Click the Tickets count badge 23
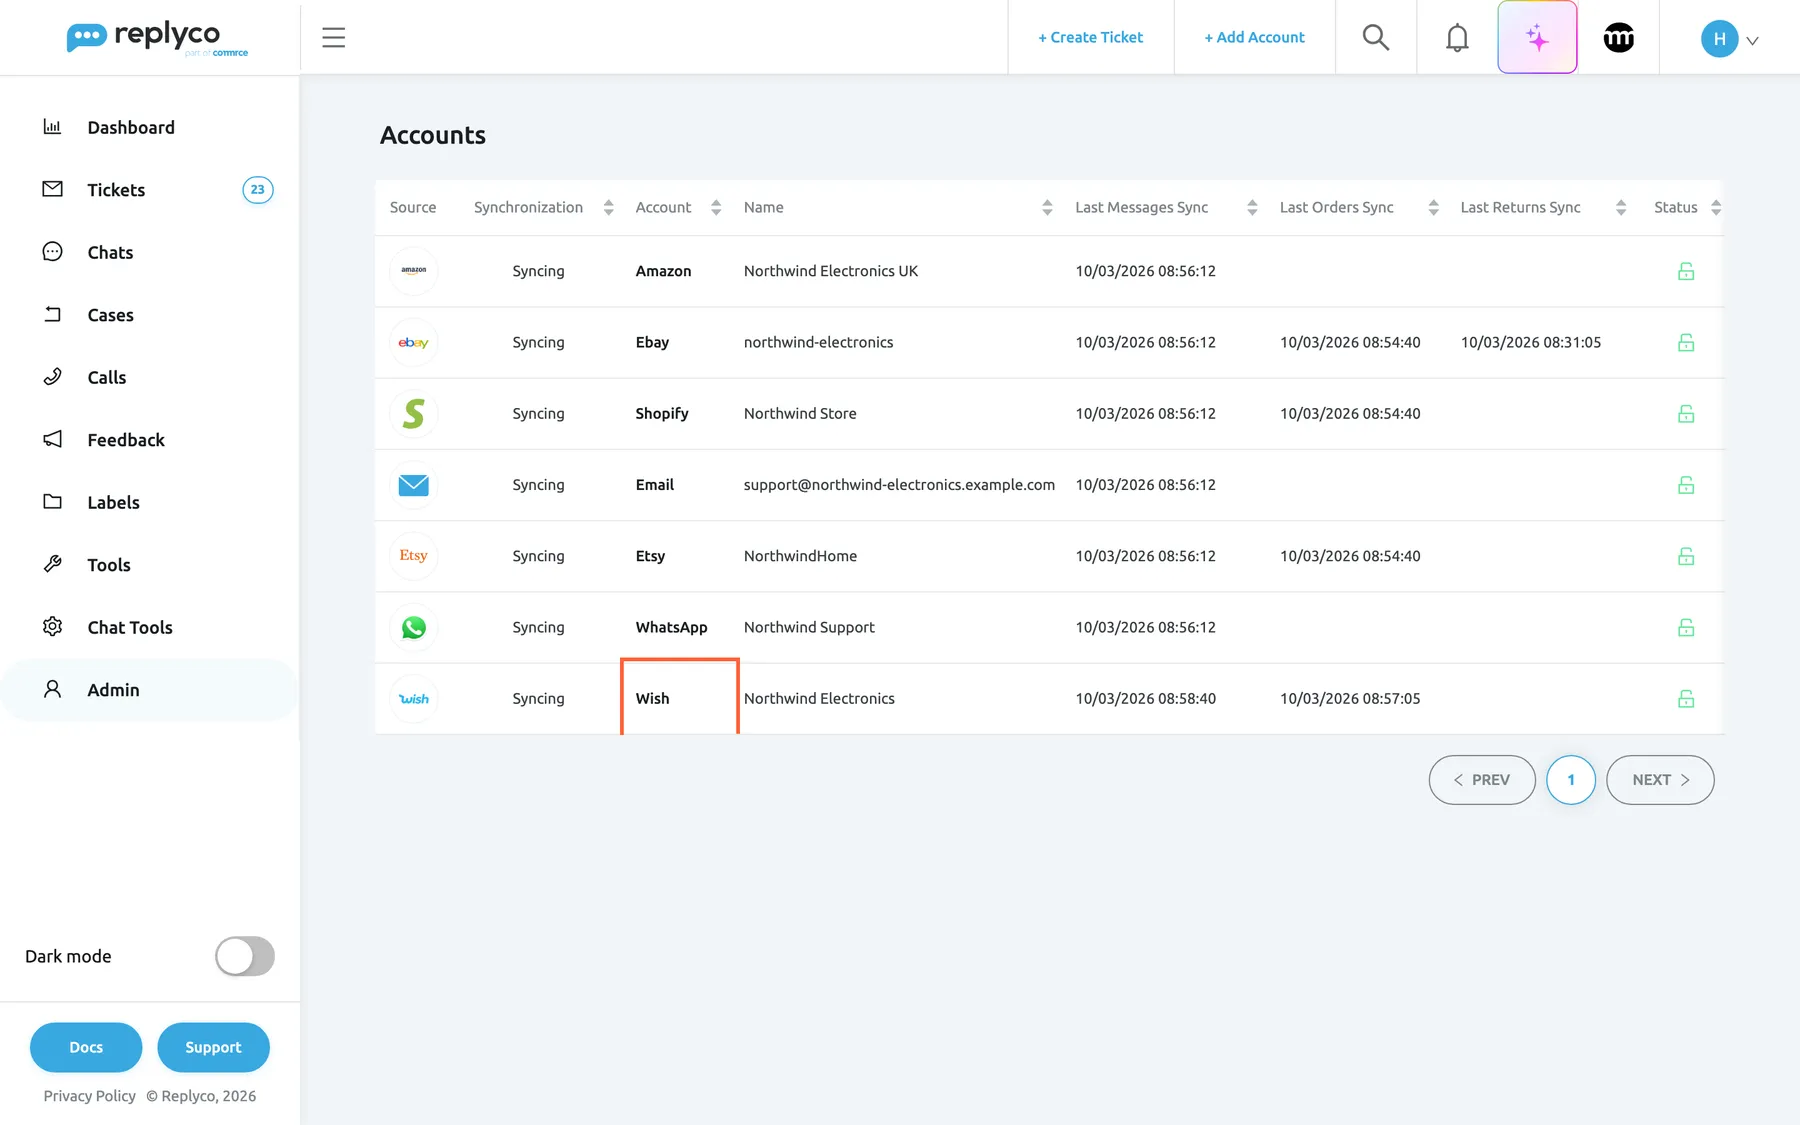Screen dimensions: 1800x1125 pyautogui.click(x=258, y=190)
